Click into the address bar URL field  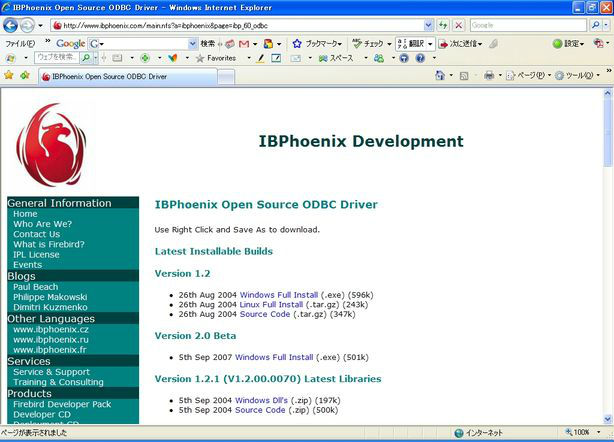pyautogui.click(x=237, y=25)
